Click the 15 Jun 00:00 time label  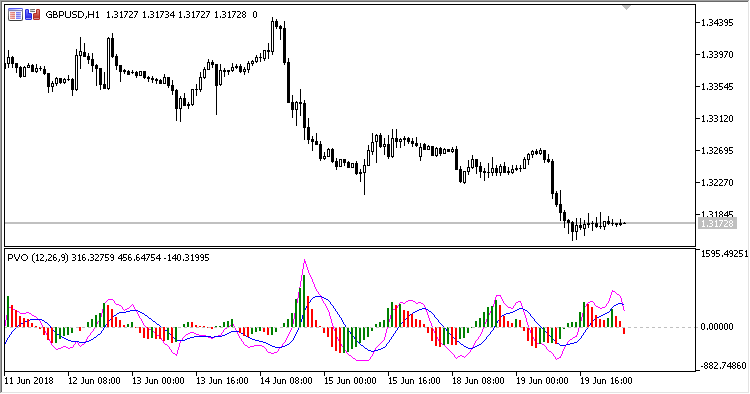[x=350, y=381]
